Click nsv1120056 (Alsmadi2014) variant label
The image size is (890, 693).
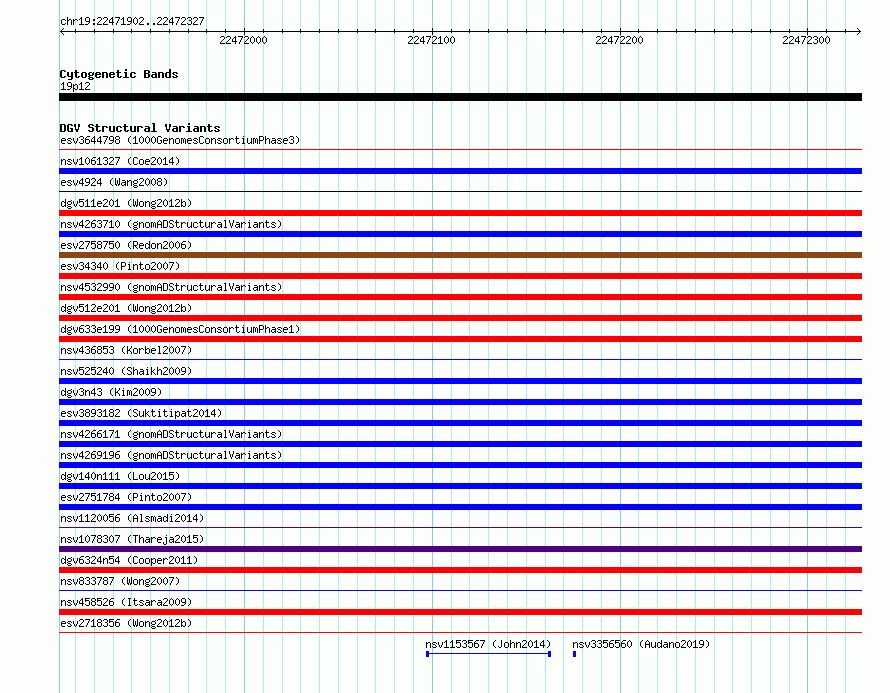[132, 518]
